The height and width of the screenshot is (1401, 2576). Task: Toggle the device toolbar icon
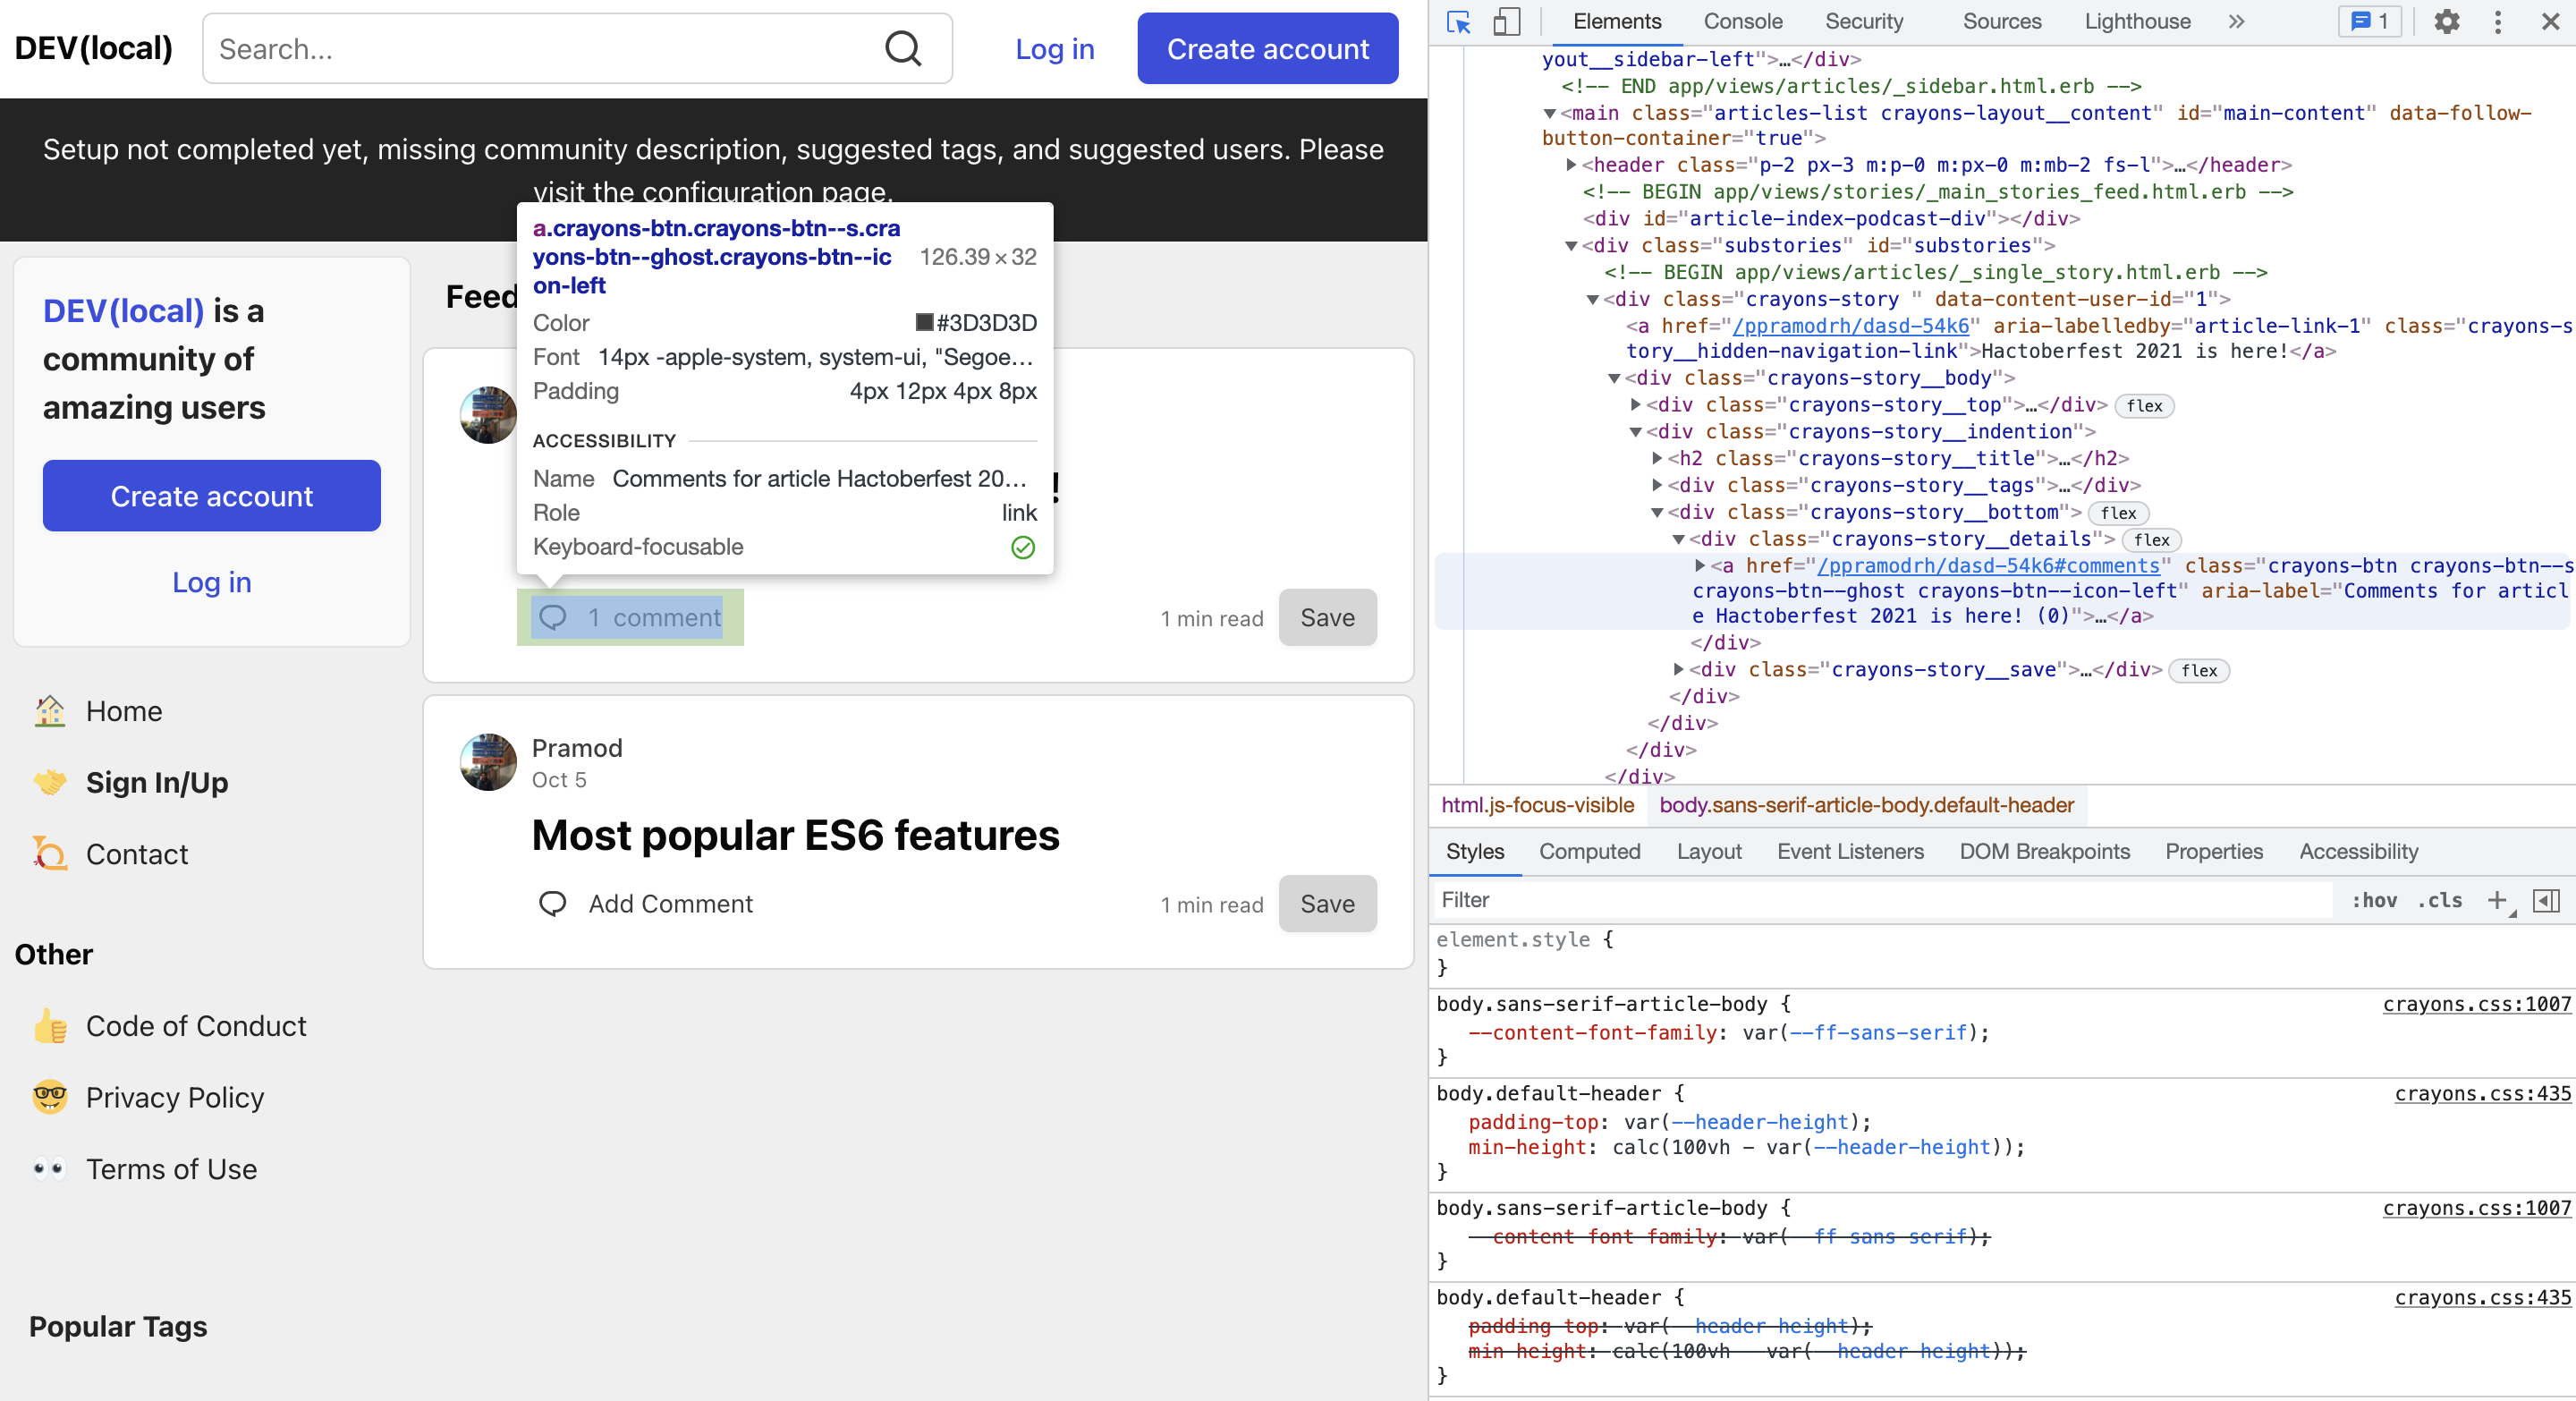(x=1506, y=22)
